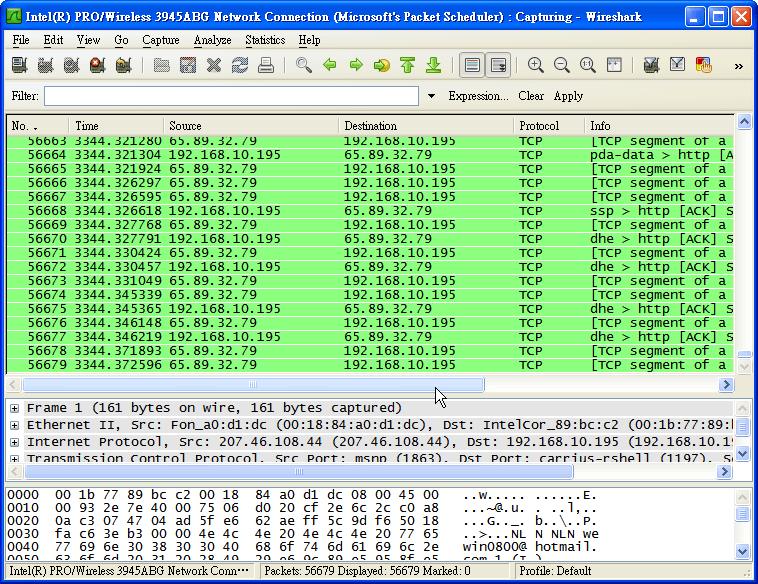Open the Help menu
Viewport: 758px width, 584px height.
click(309, 40)
